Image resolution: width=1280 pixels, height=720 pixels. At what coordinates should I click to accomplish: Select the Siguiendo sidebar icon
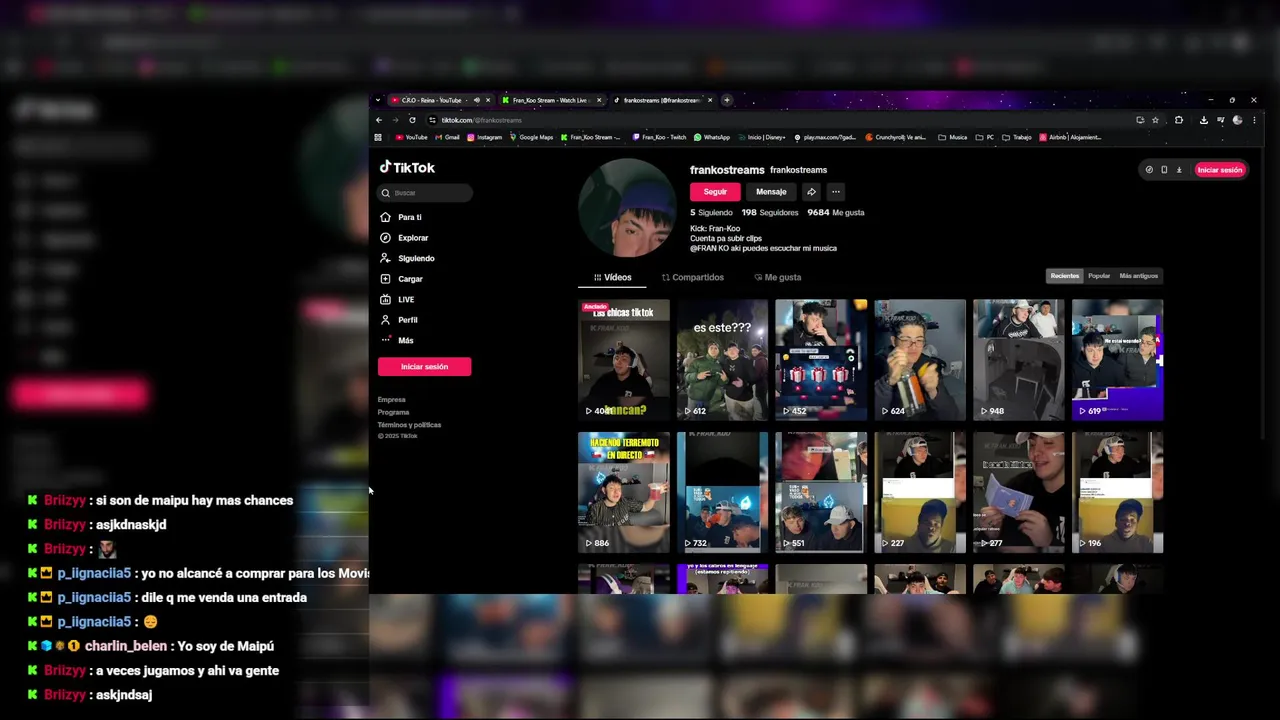pos(385,258)
